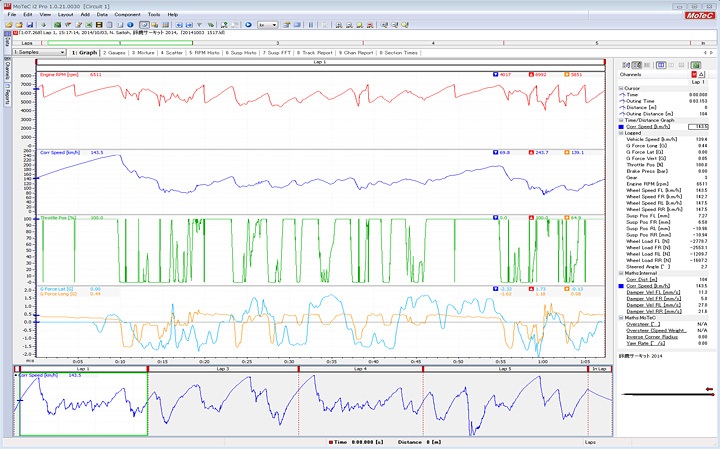Collapse the Cursor group in channels list

point(621,87)
